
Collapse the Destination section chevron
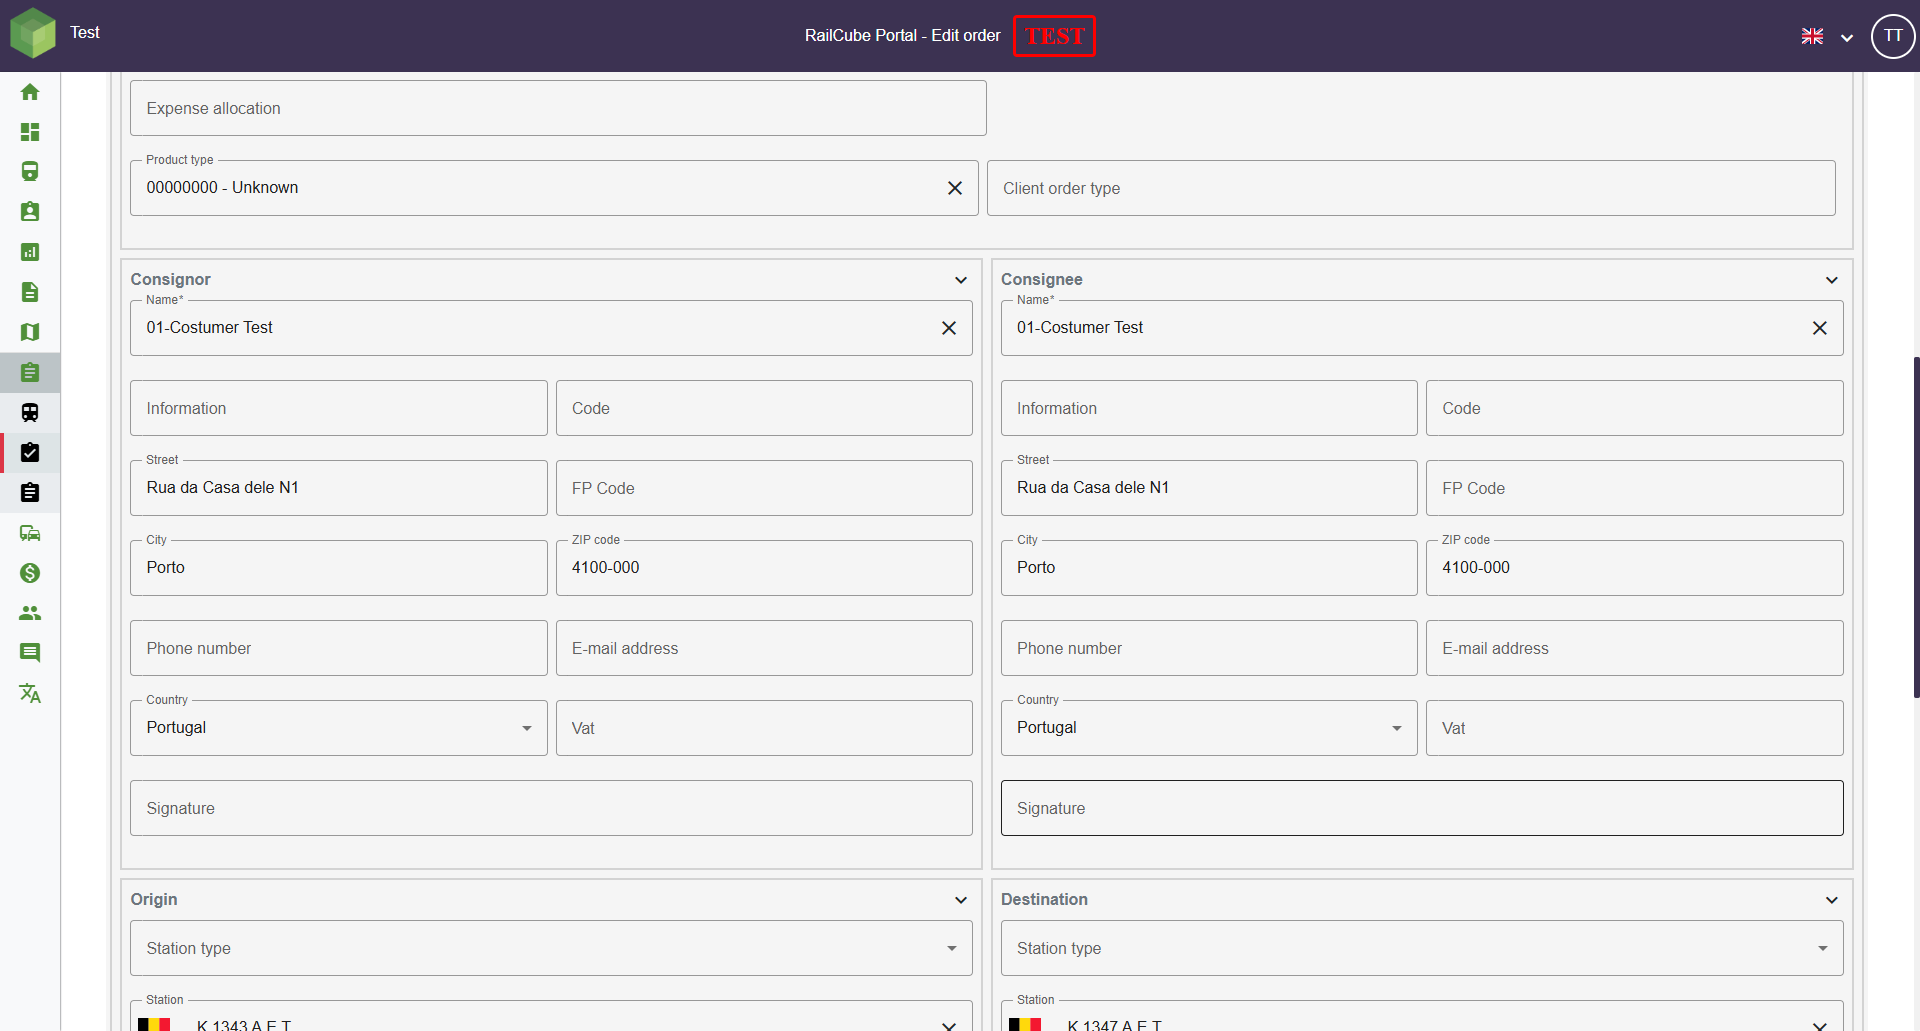point(1831,900)
